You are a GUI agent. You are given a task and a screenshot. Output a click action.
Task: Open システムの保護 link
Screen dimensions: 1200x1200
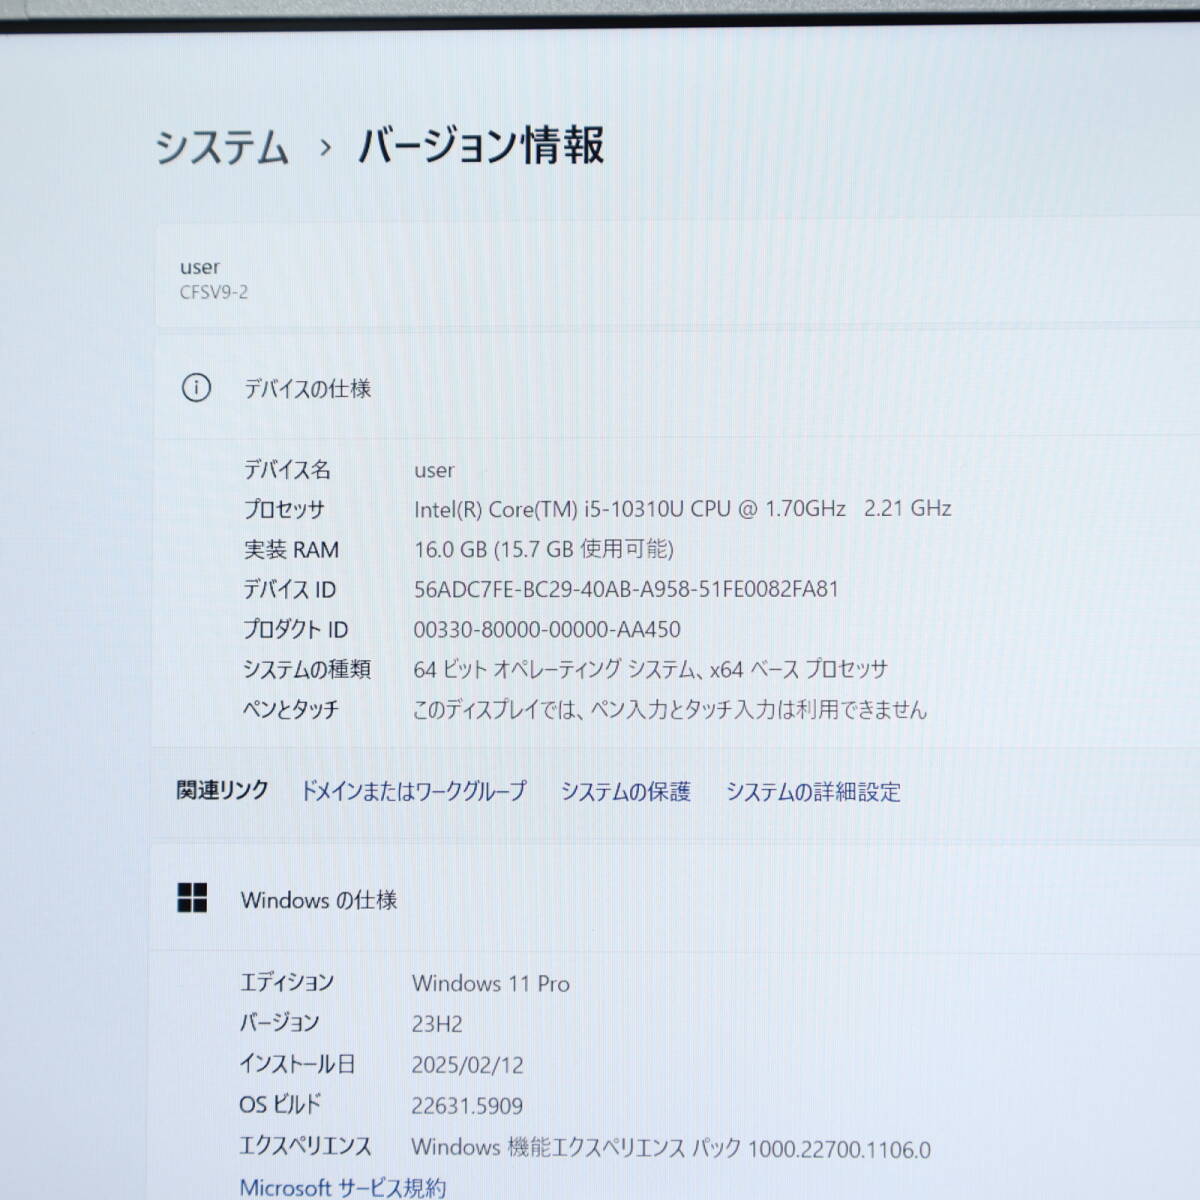[x=625, y=792]
